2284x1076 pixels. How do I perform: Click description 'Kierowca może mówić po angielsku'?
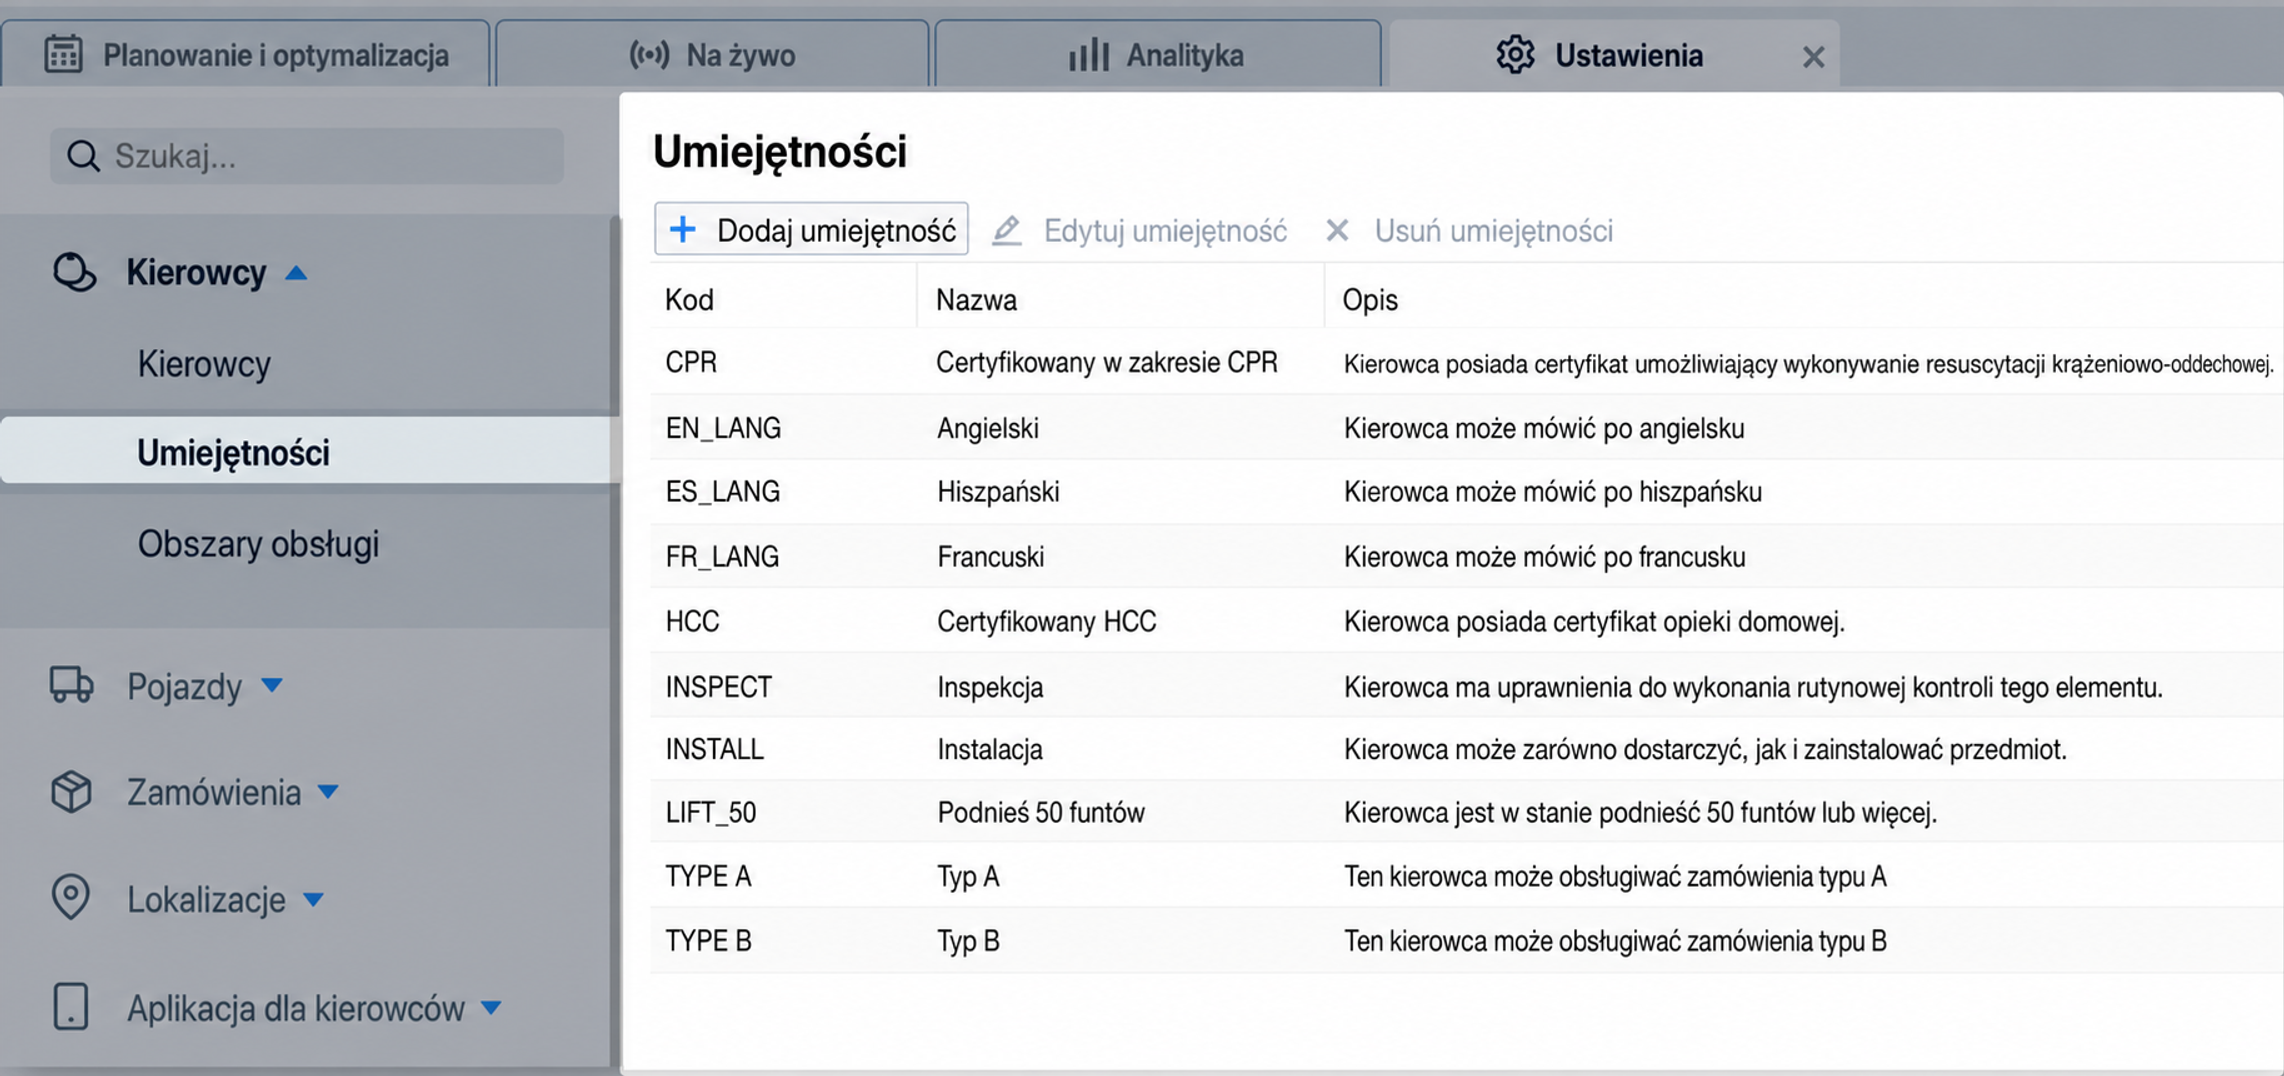click(x=1543, y=428)
